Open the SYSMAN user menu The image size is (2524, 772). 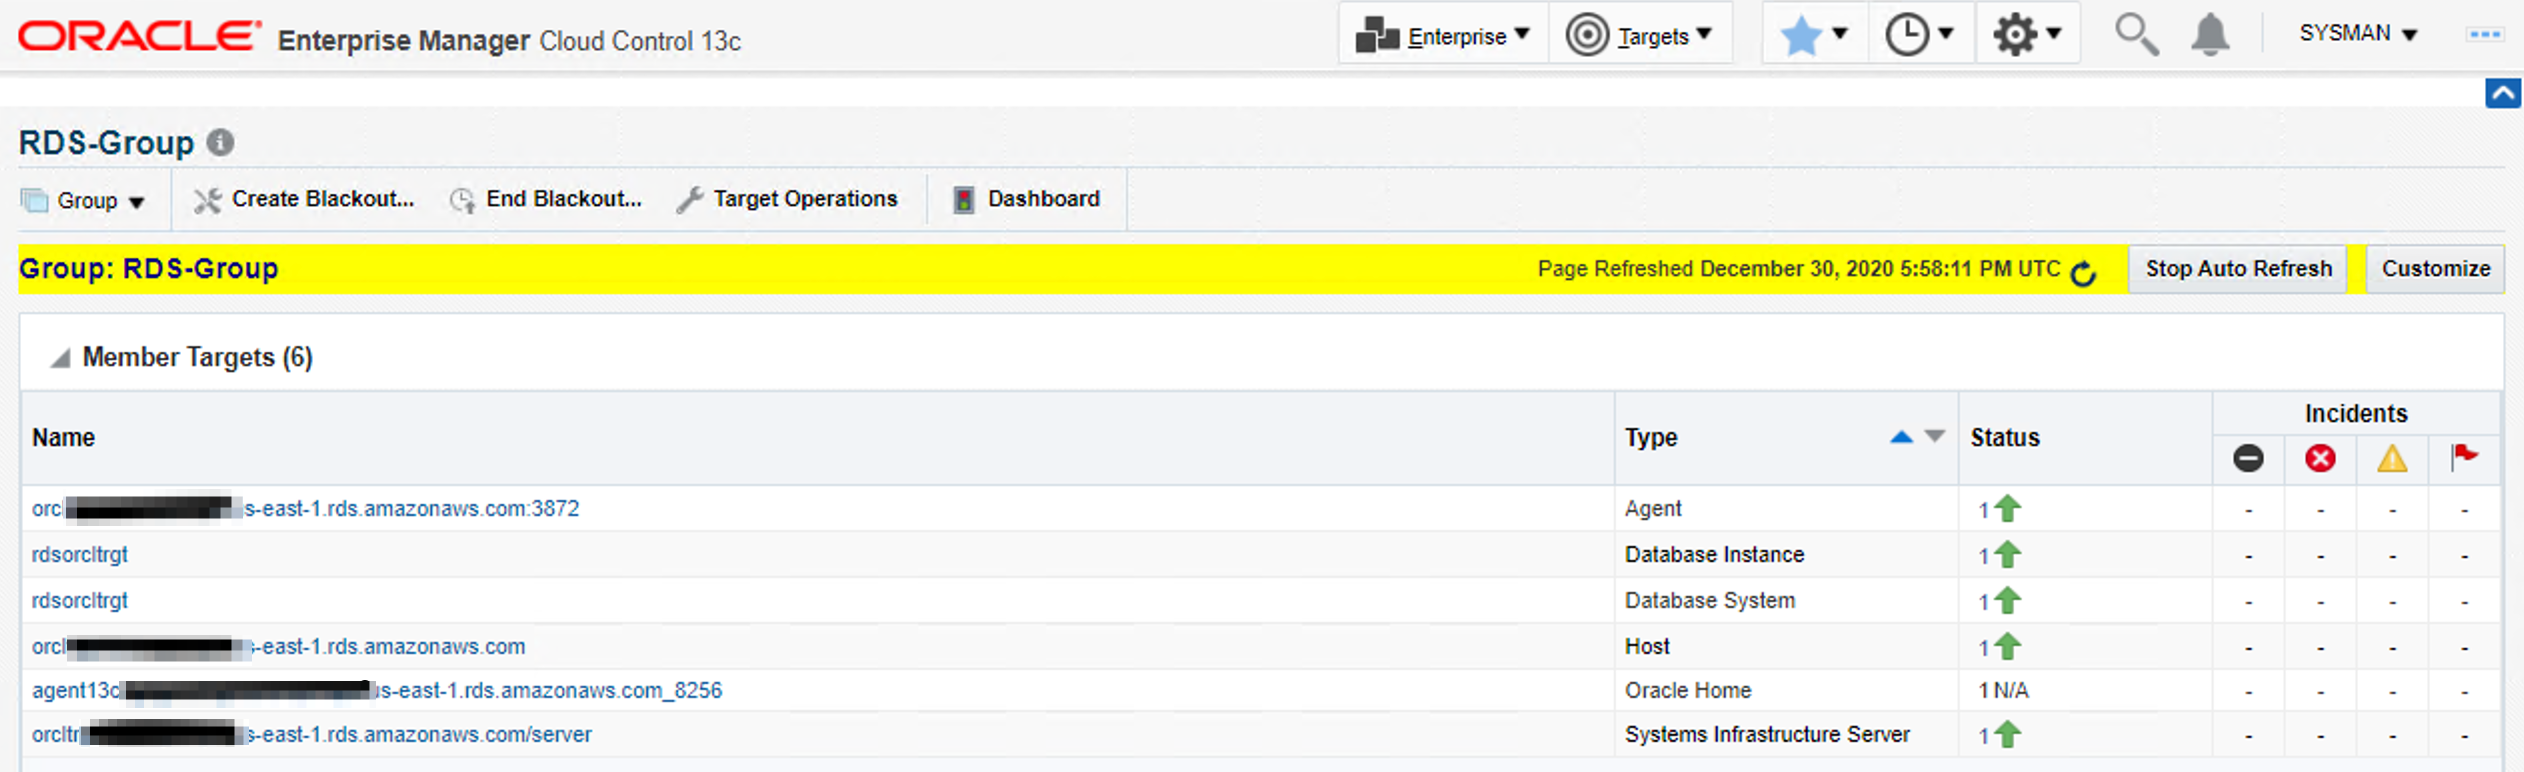click(2358, 34)
